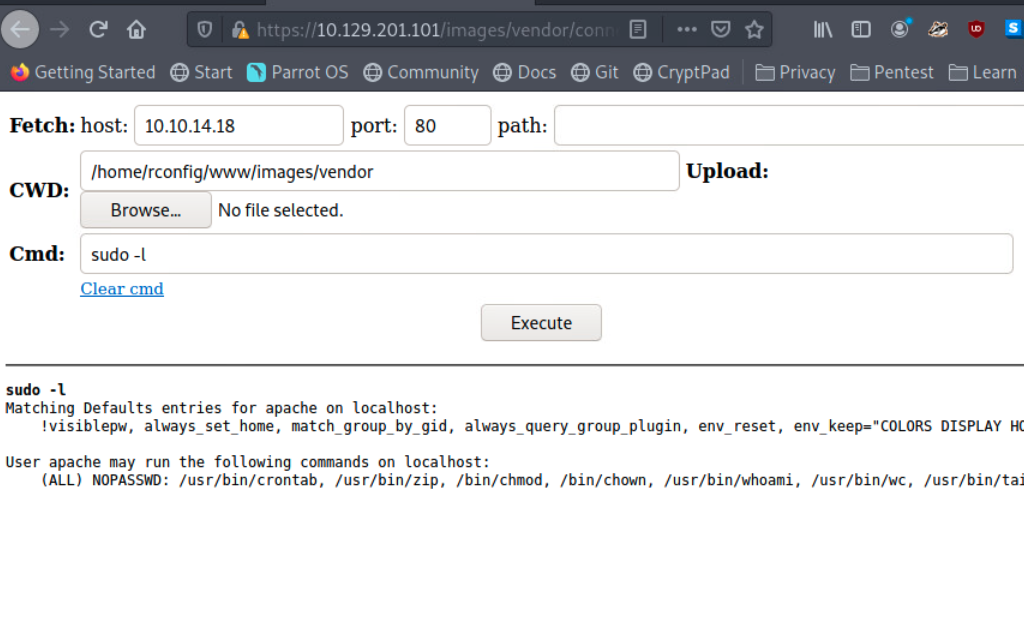Click the '(ALL) NOPASSWD:' output line
The height and width of the screenshot is (633, 1024).
tap(532, 481)
